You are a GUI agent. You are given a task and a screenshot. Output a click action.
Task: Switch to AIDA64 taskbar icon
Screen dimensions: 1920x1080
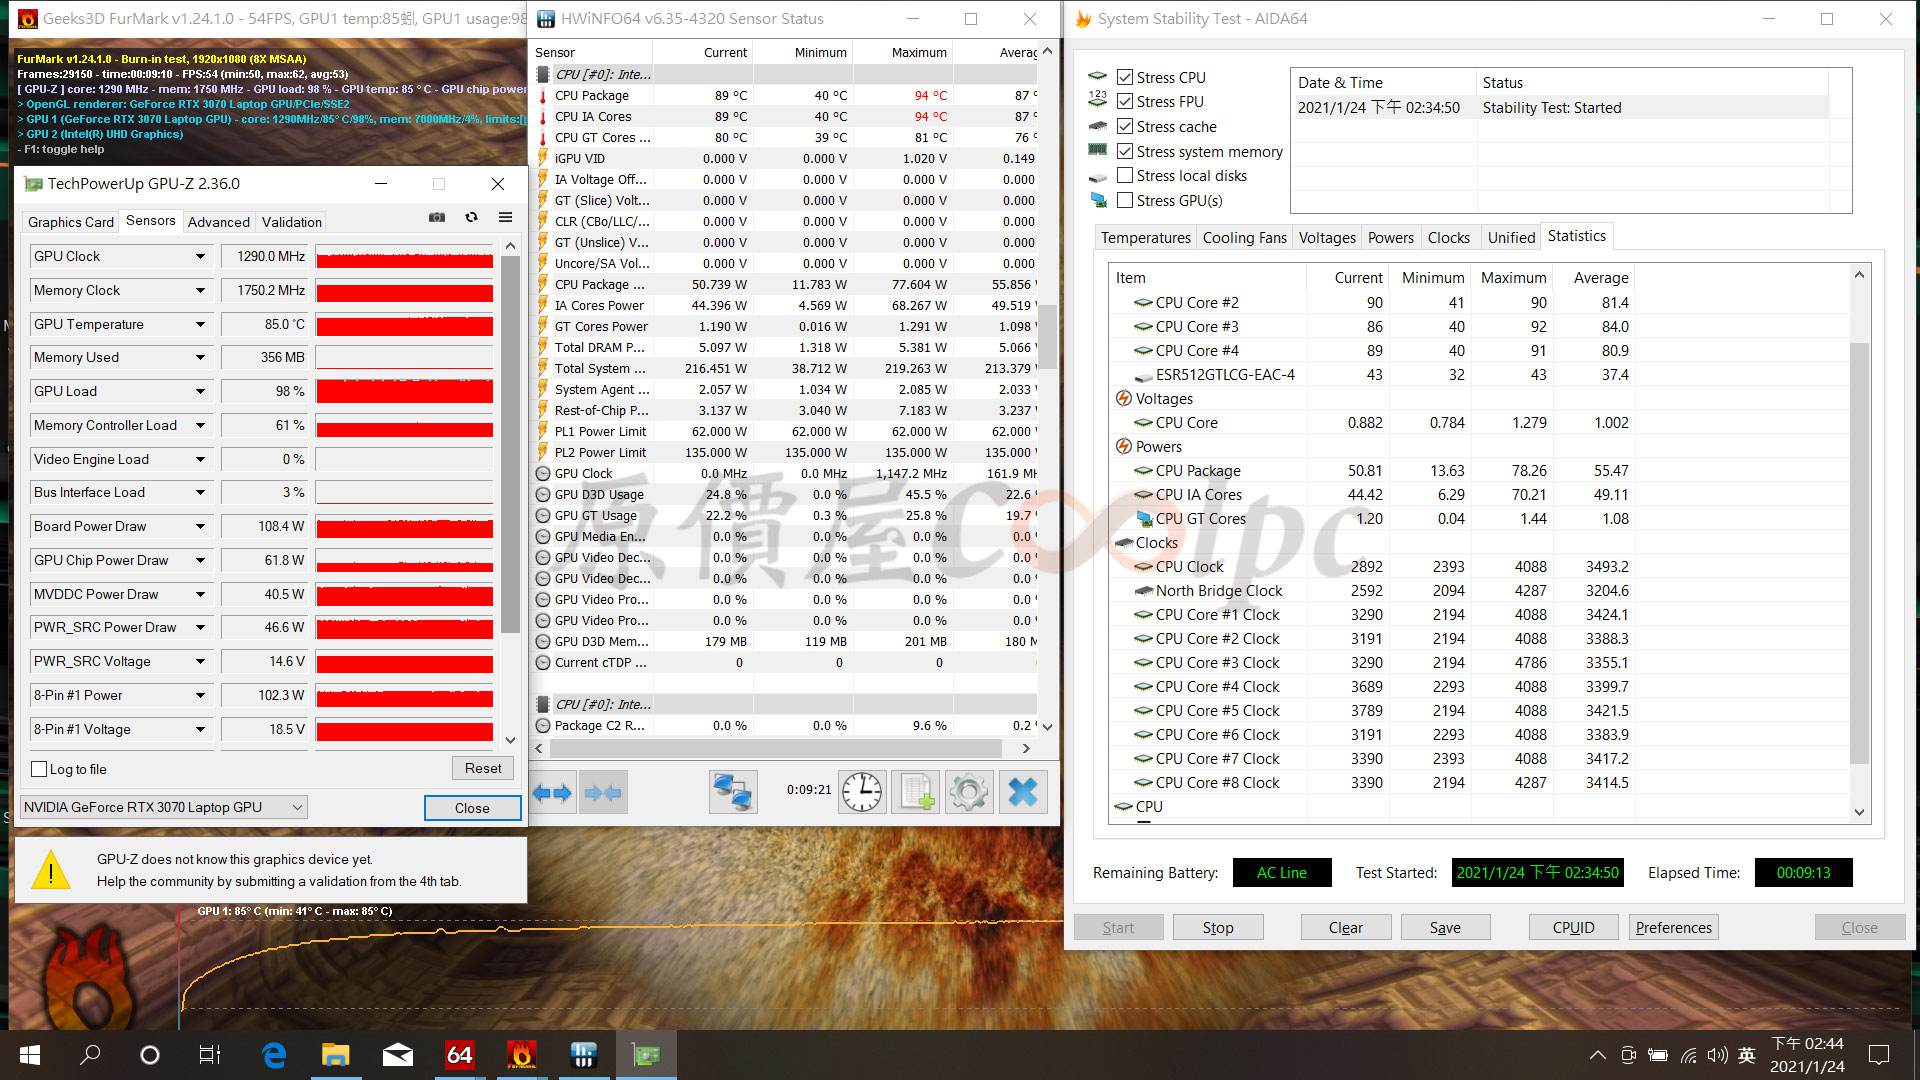(x=460, y=1055)
